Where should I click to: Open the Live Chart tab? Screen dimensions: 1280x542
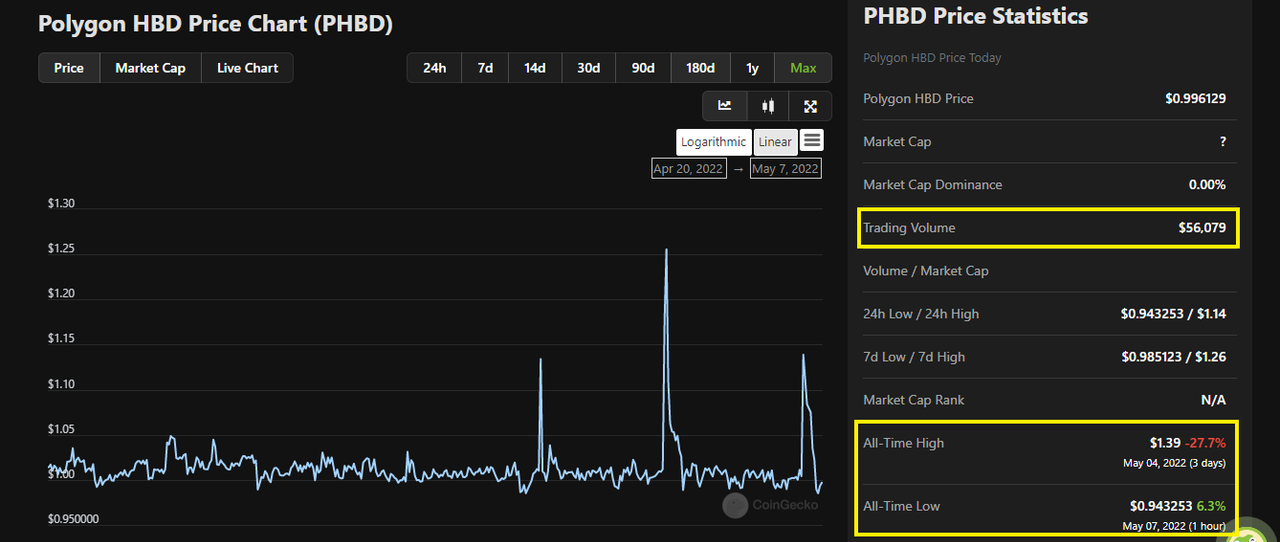[247, 68]
